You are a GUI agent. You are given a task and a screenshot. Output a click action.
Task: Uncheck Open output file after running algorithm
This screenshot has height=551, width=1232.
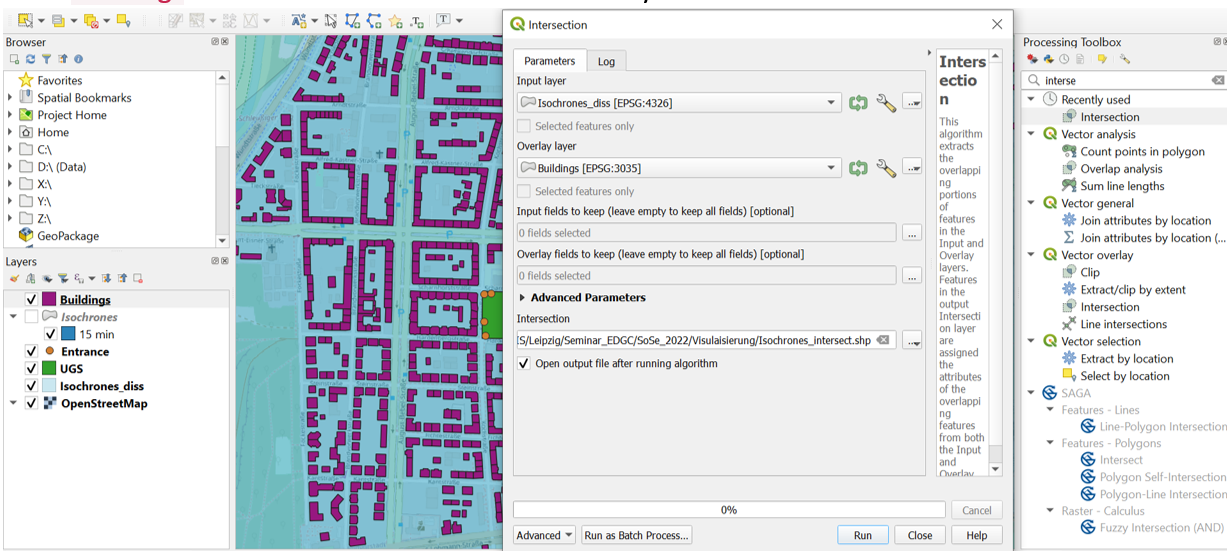pos(524,364)
